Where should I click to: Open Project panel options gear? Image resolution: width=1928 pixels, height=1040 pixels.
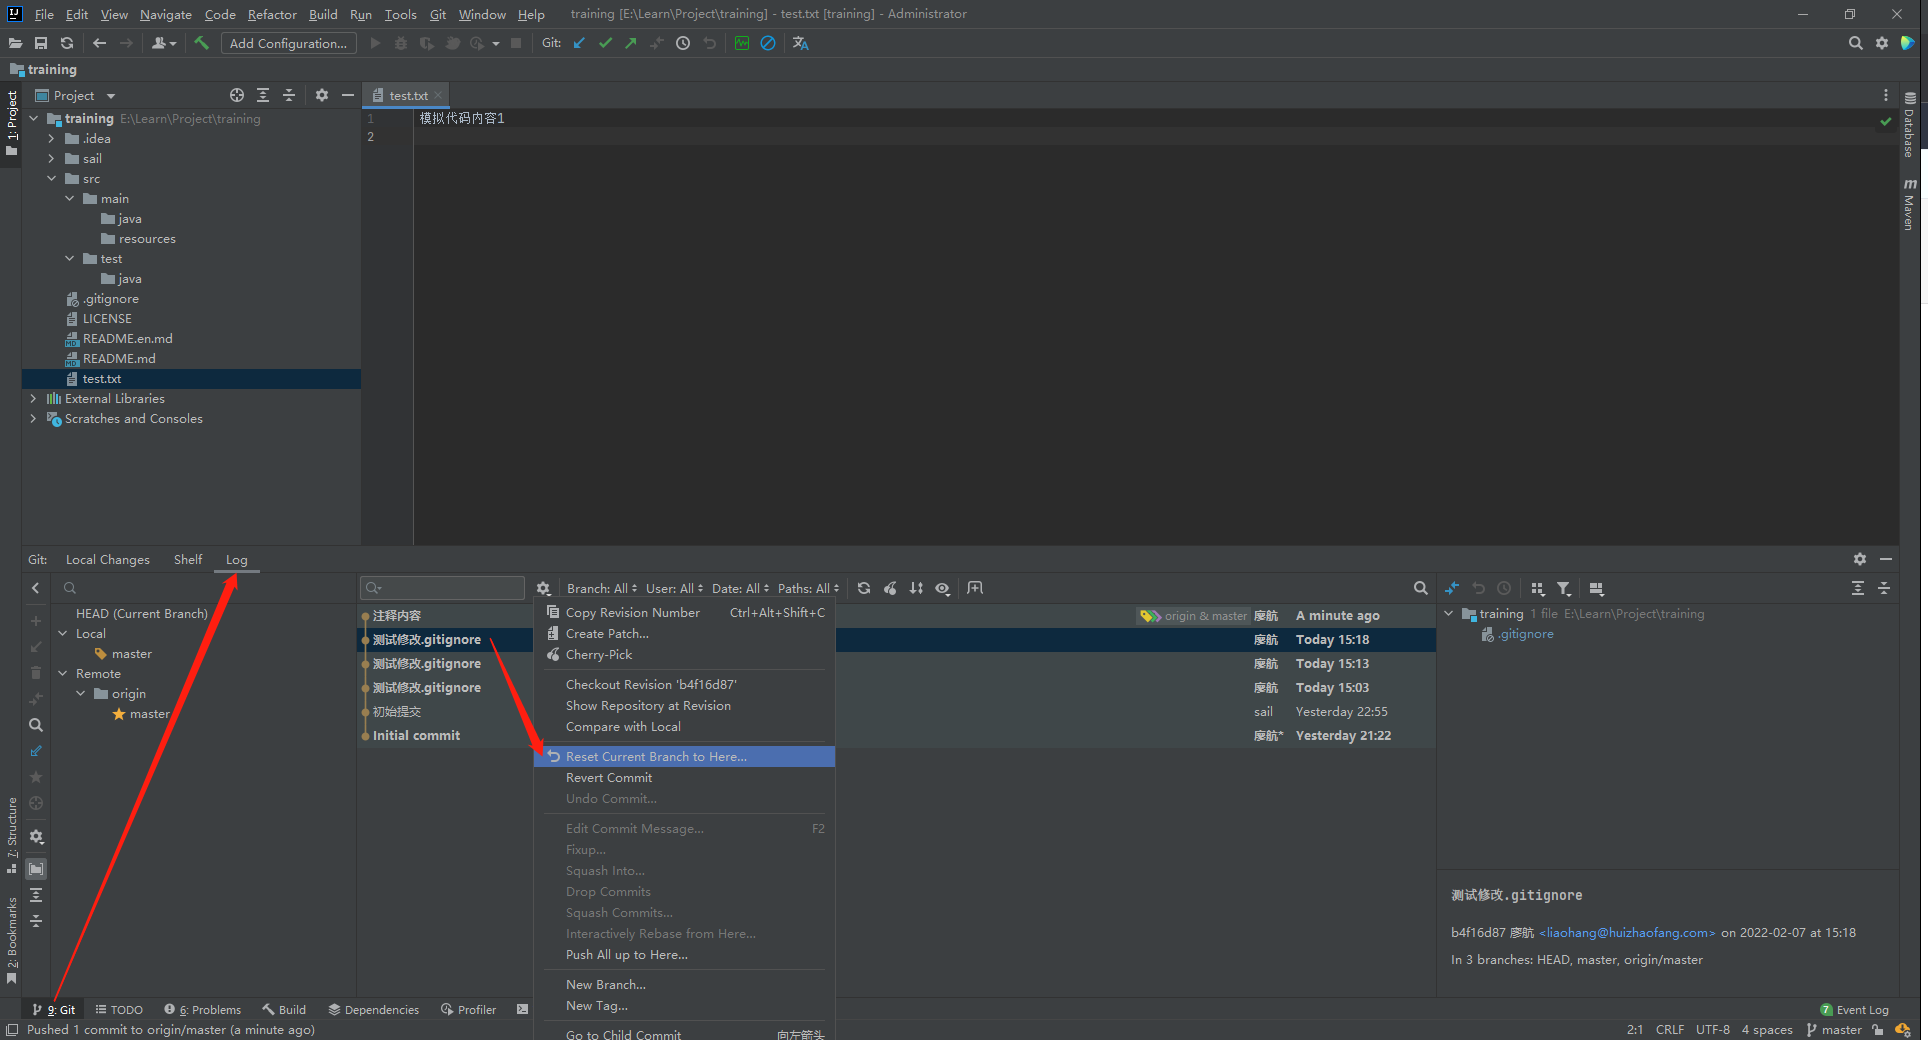(x=321, y=95)
